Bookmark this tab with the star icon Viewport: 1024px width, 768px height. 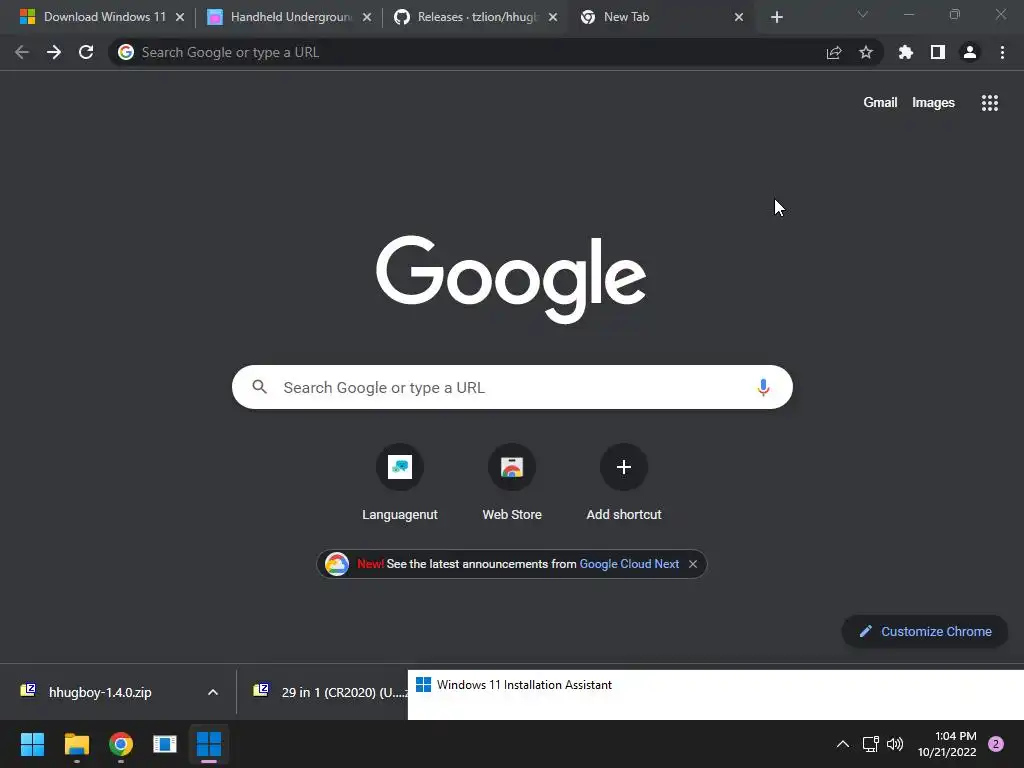tap(865, 52)
